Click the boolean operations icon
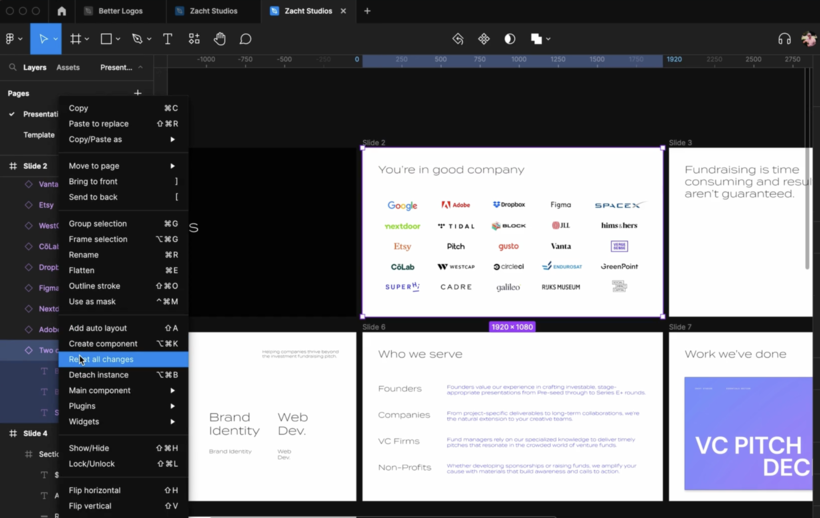Image resolution: width=820 pixels, height=518 pixels. click(x=536, y=39)
